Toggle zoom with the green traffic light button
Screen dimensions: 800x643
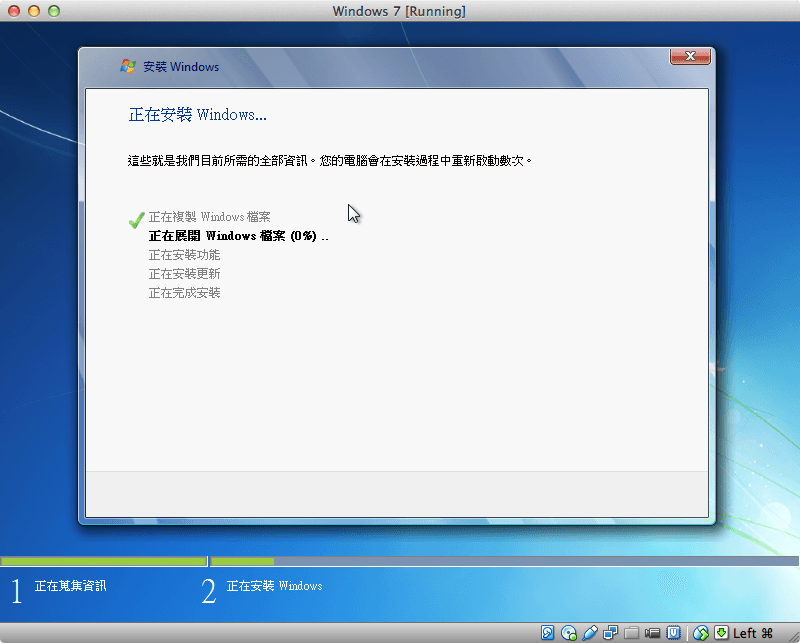52,11
